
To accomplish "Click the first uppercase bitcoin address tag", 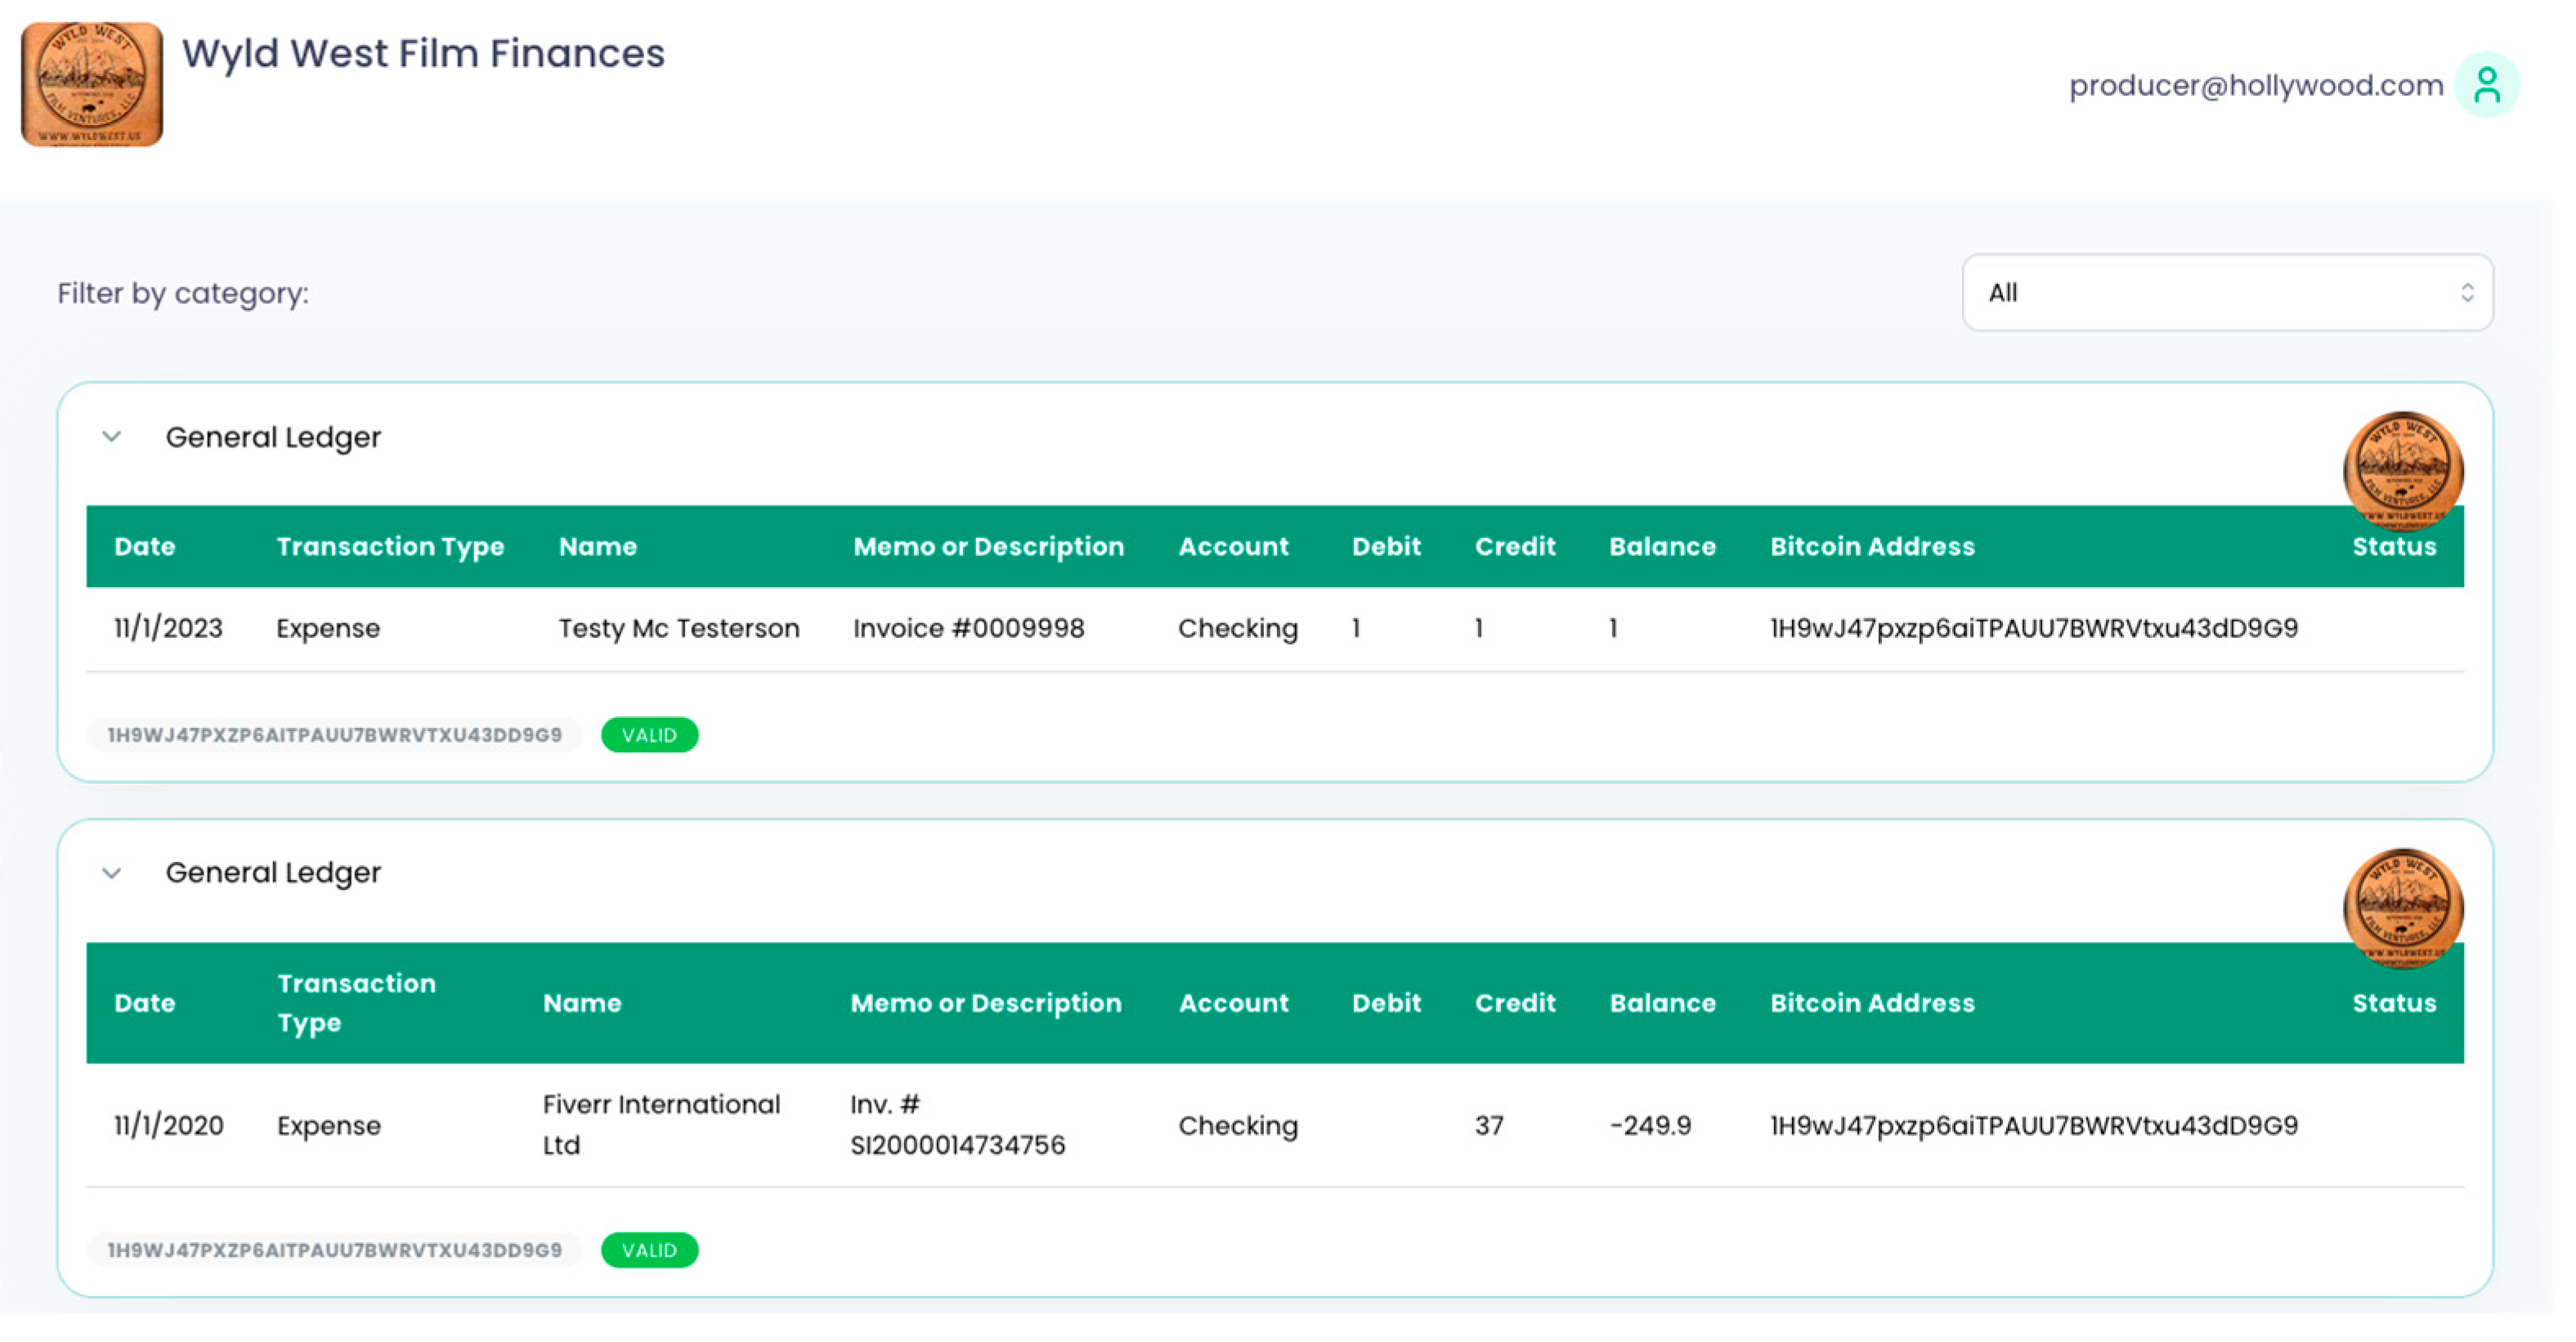I will pos(334,735).
